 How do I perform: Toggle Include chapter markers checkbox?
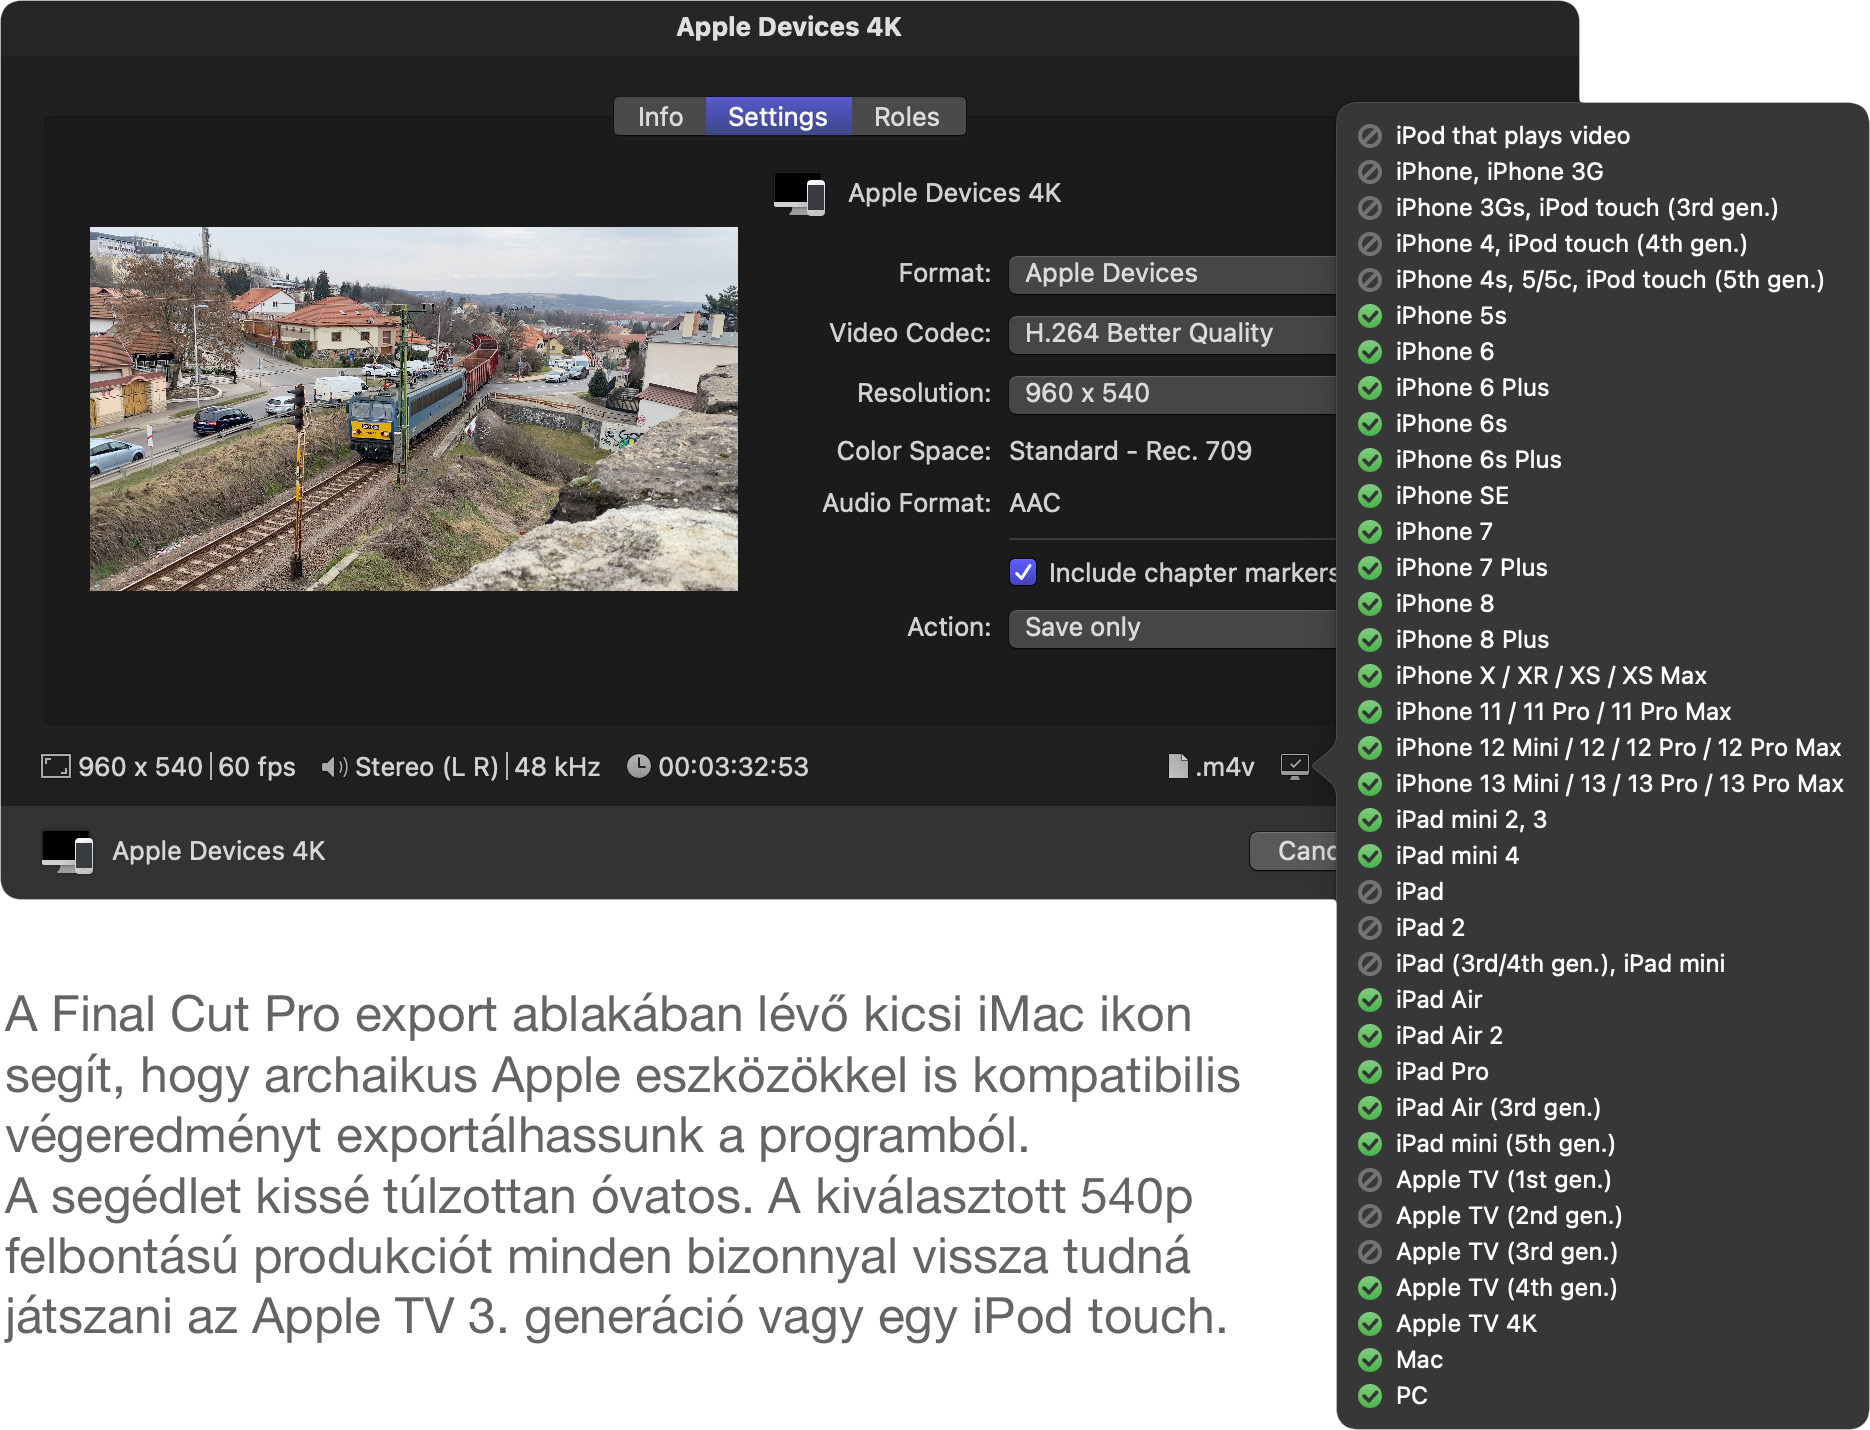1023,572
